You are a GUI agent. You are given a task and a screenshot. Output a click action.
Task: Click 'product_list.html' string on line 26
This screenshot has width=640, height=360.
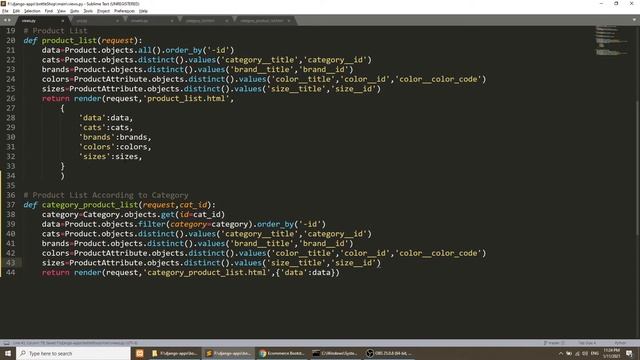(x=186, y=98)
